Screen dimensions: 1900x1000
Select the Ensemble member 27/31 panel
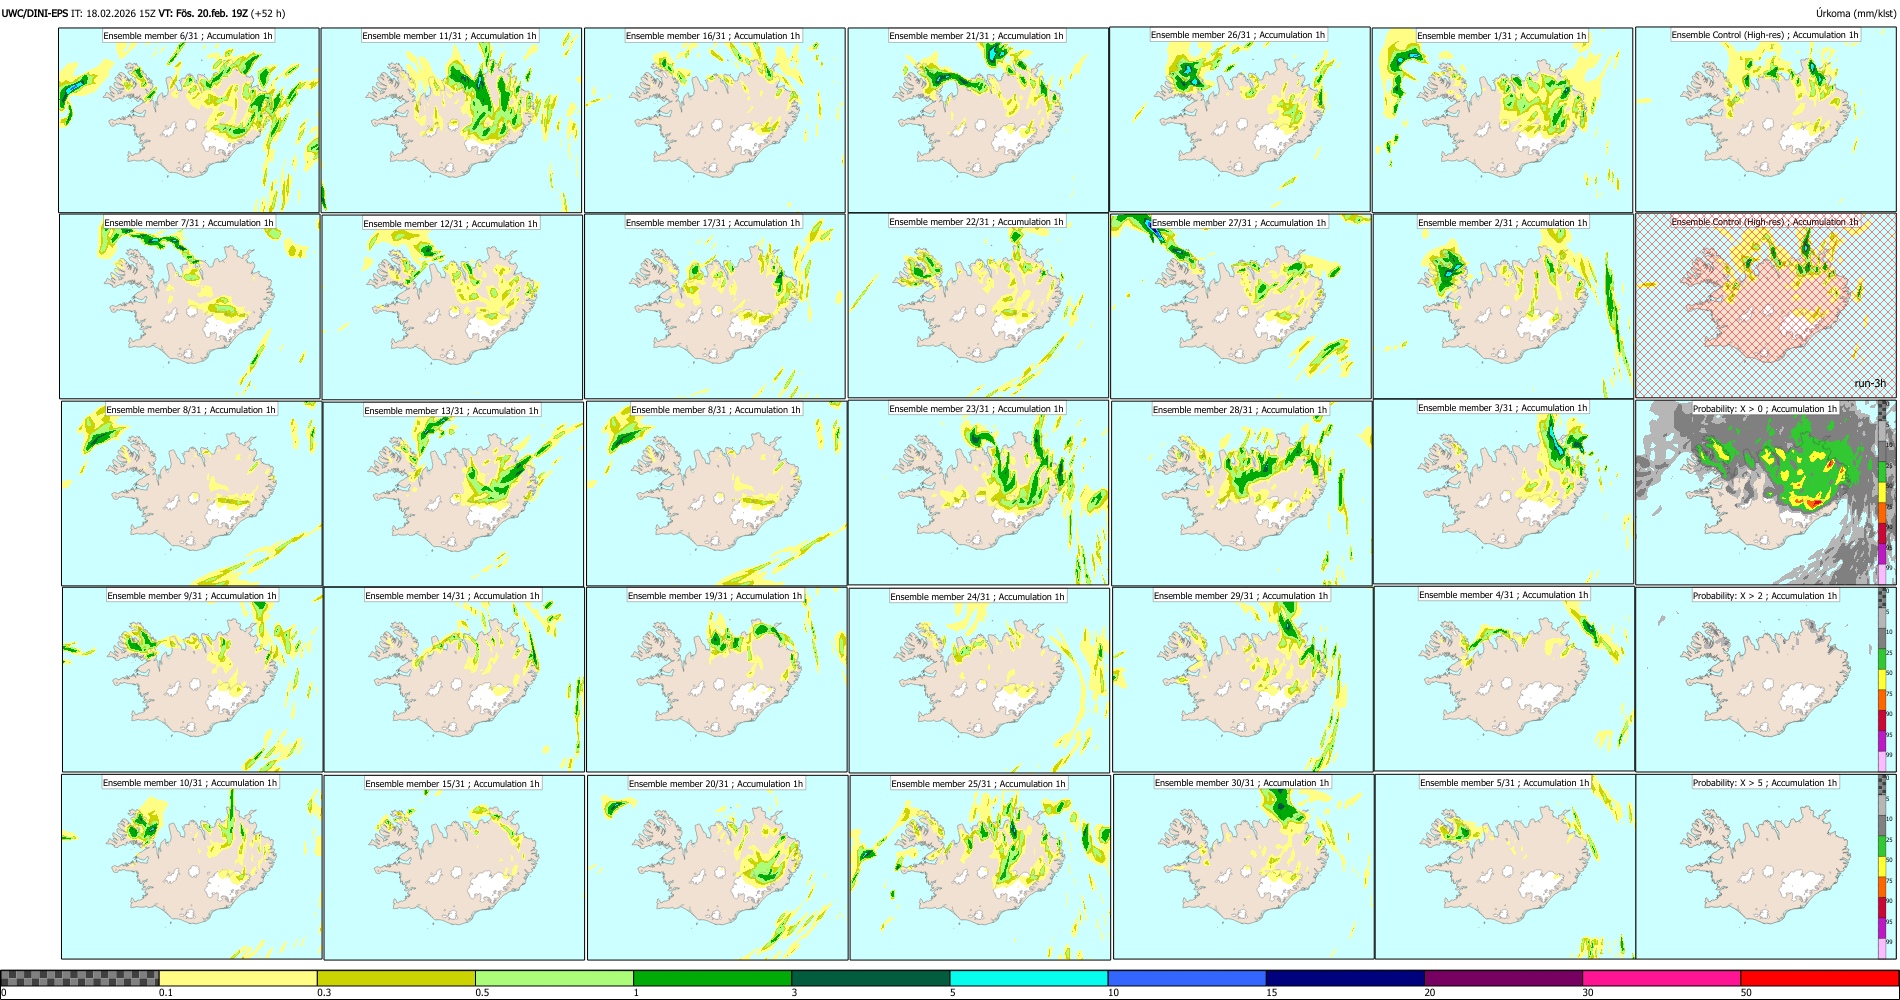coord(1241,306)
